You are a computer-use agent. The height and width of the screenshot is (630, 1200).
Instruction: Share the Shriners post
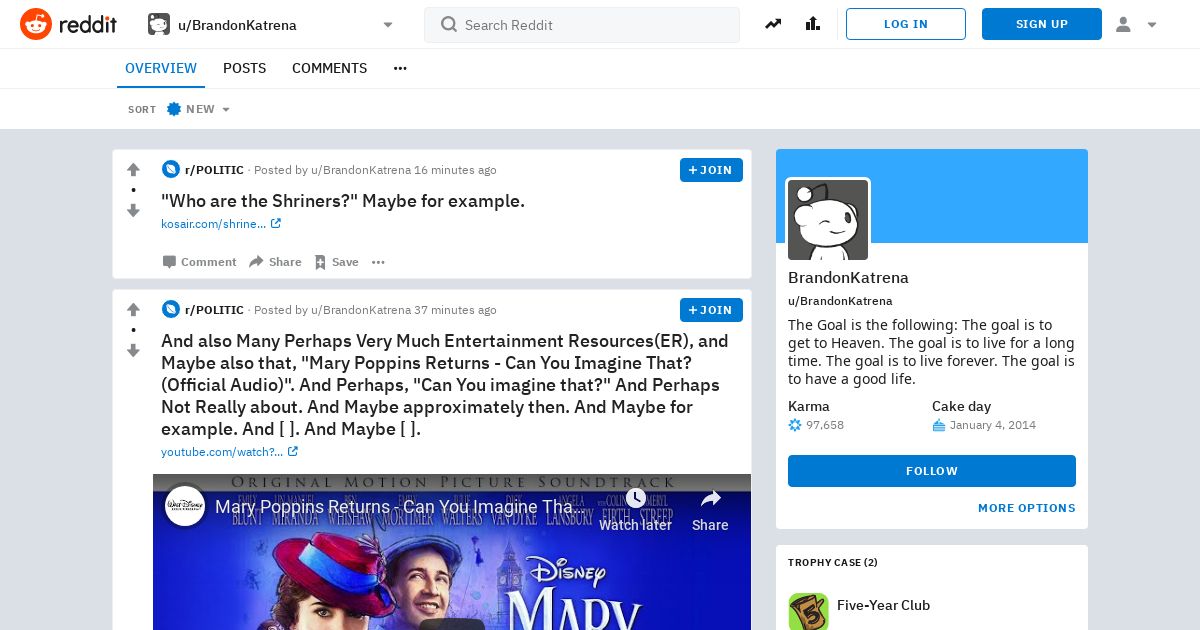tap(275, 262)
